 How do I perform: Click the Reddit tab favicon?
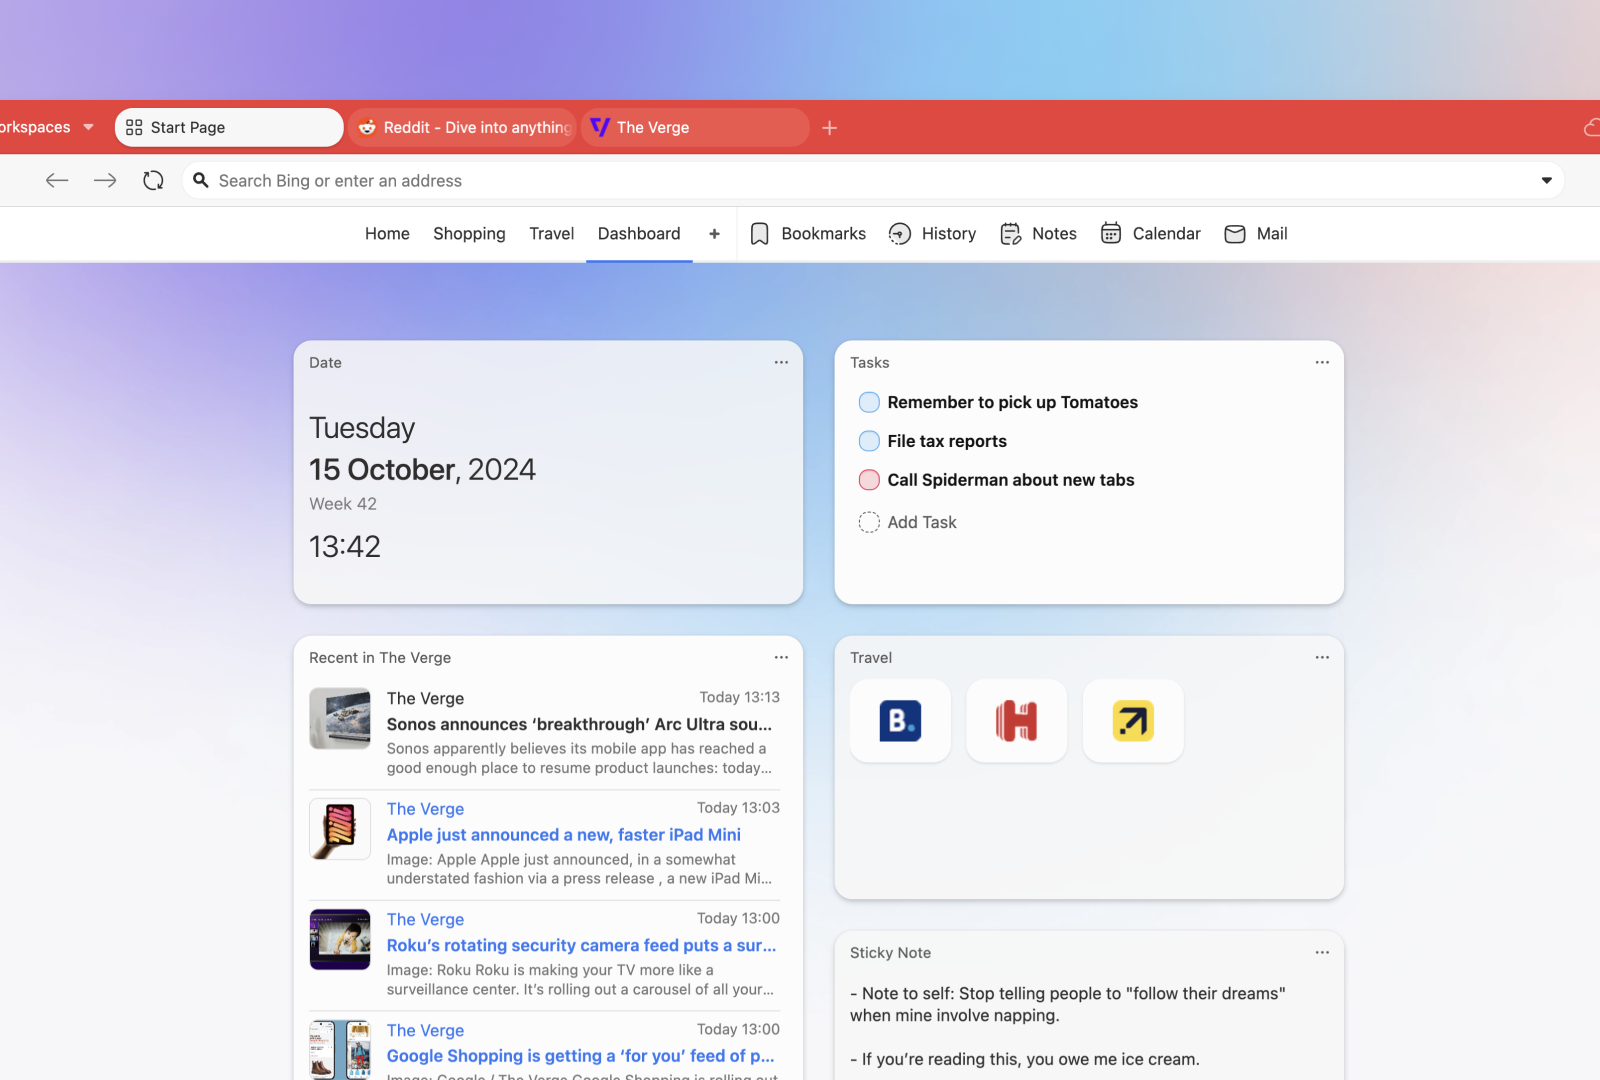(367, 127)
